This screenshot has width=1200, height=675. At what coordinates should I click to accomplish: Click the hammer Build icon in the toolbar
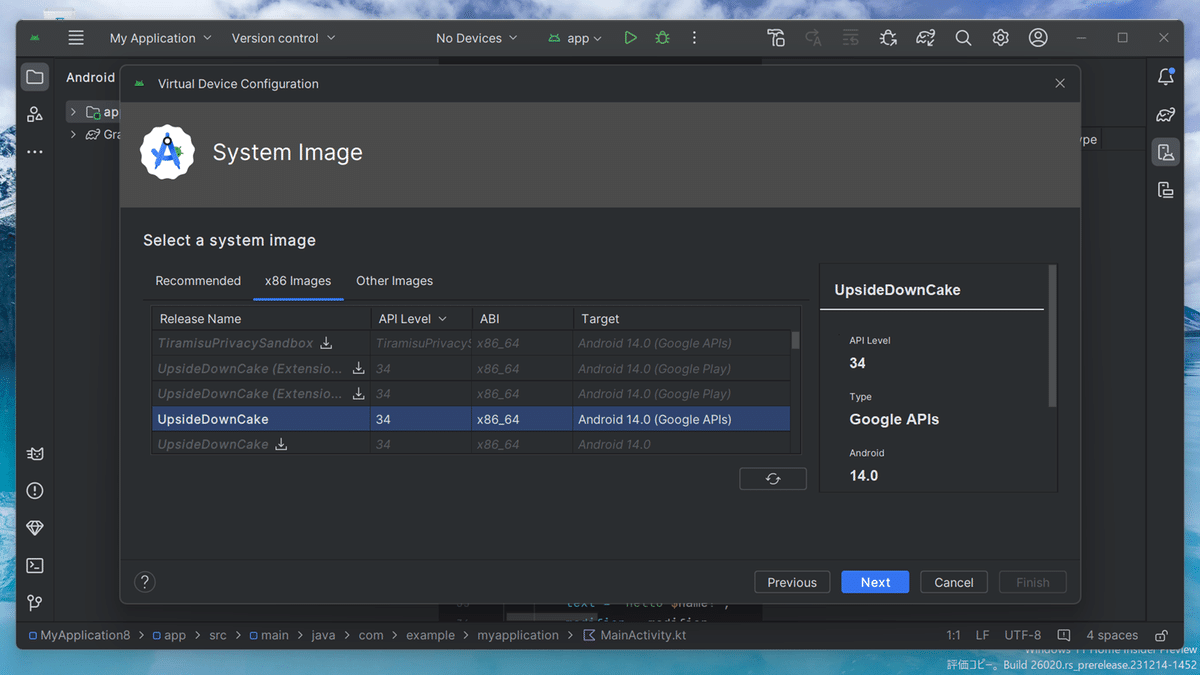tap(776, 38)
